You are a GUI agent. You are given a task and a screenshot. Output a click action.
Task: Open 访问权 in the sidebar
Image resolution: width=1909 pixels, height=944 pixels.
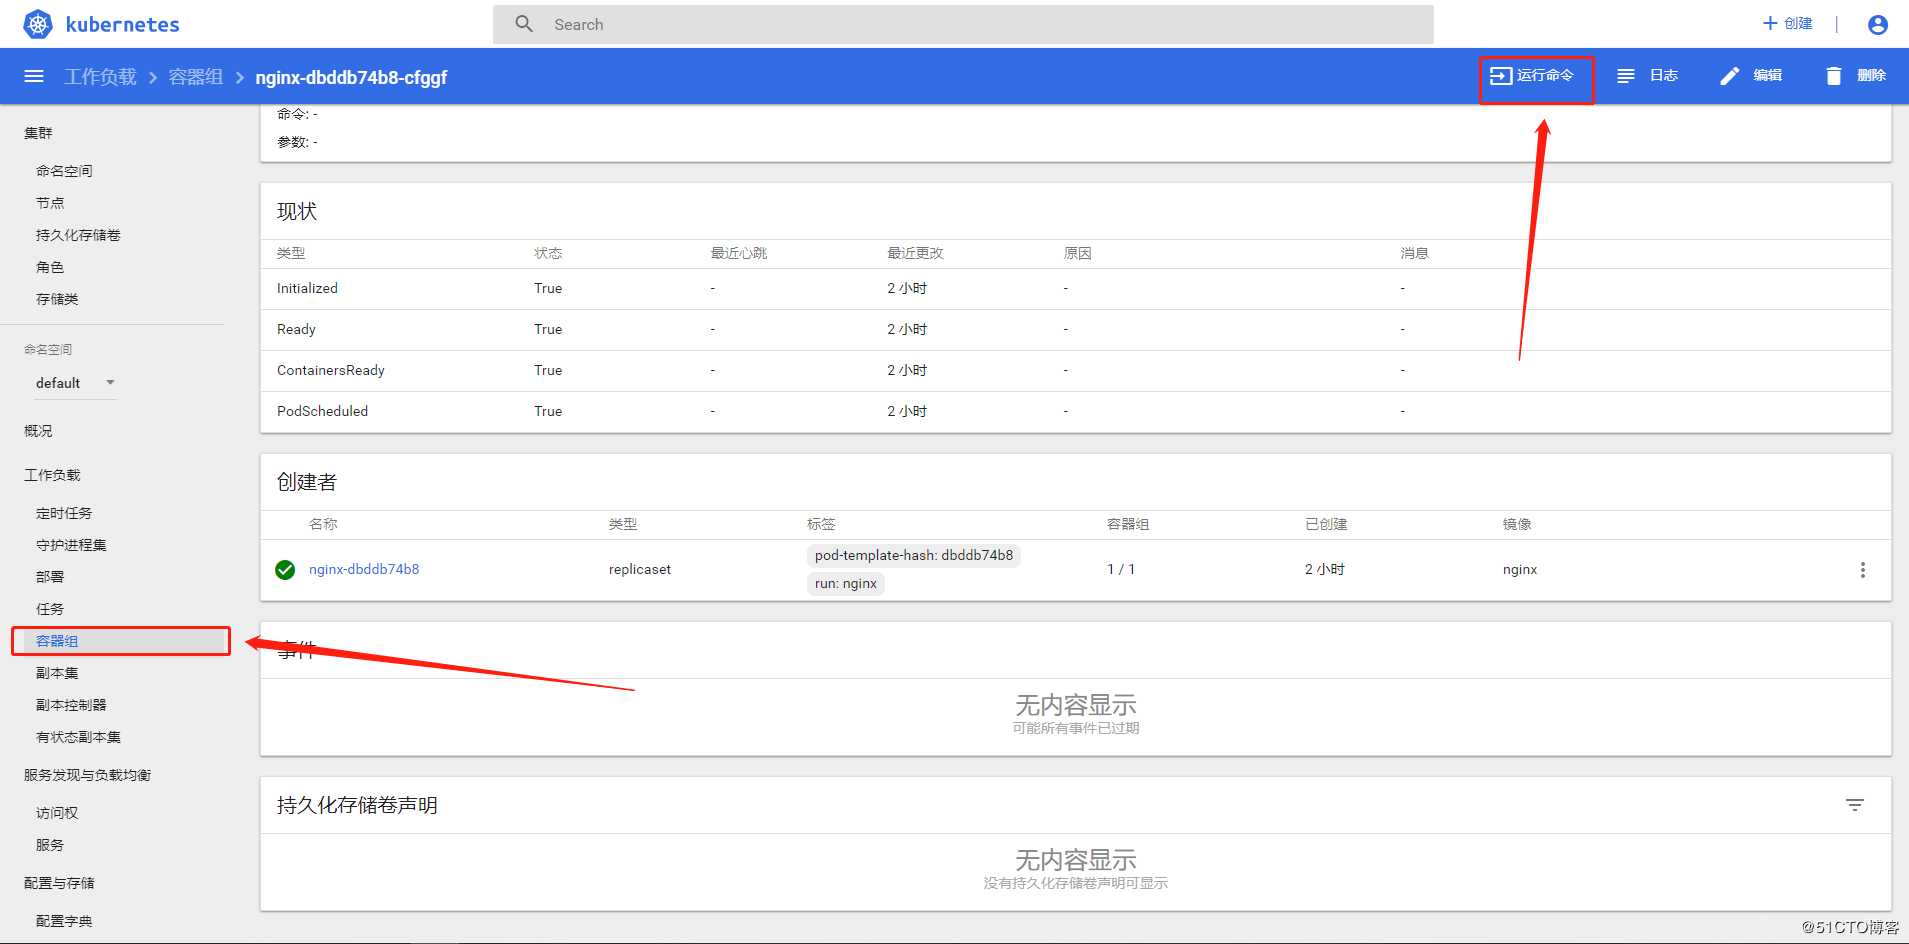(57, 813)
